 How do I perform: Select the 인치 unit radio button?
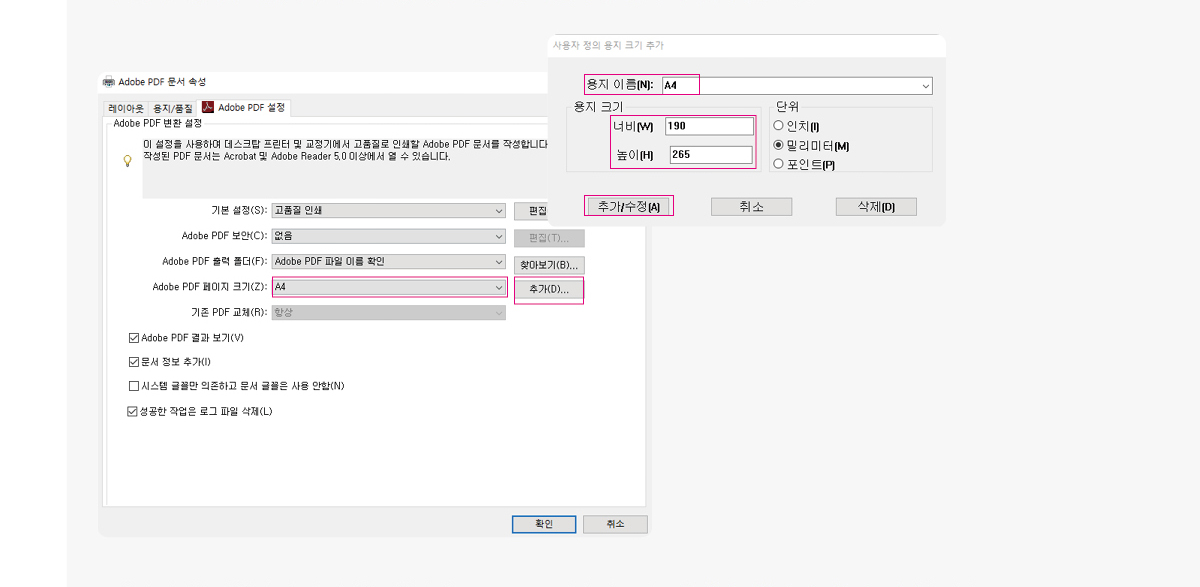pyautogui.click(x=779, y=126)
